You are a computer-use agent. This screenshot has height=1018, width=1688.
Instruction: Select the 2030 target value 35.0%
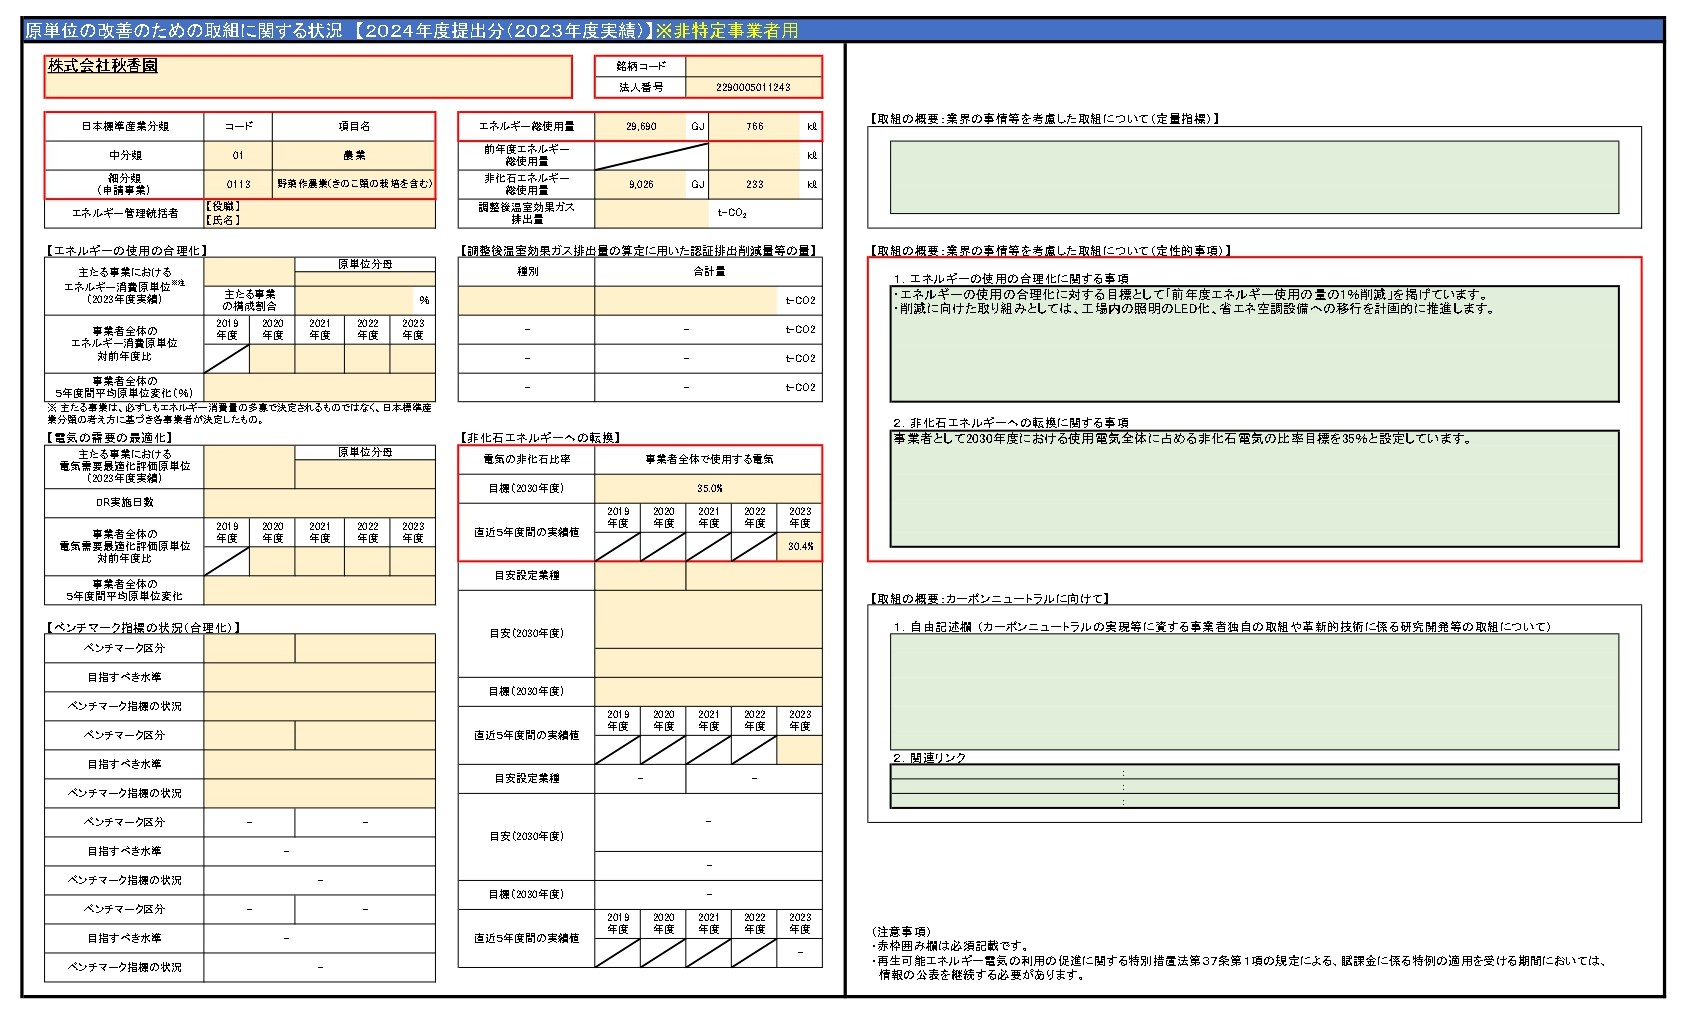click(708, 488)
